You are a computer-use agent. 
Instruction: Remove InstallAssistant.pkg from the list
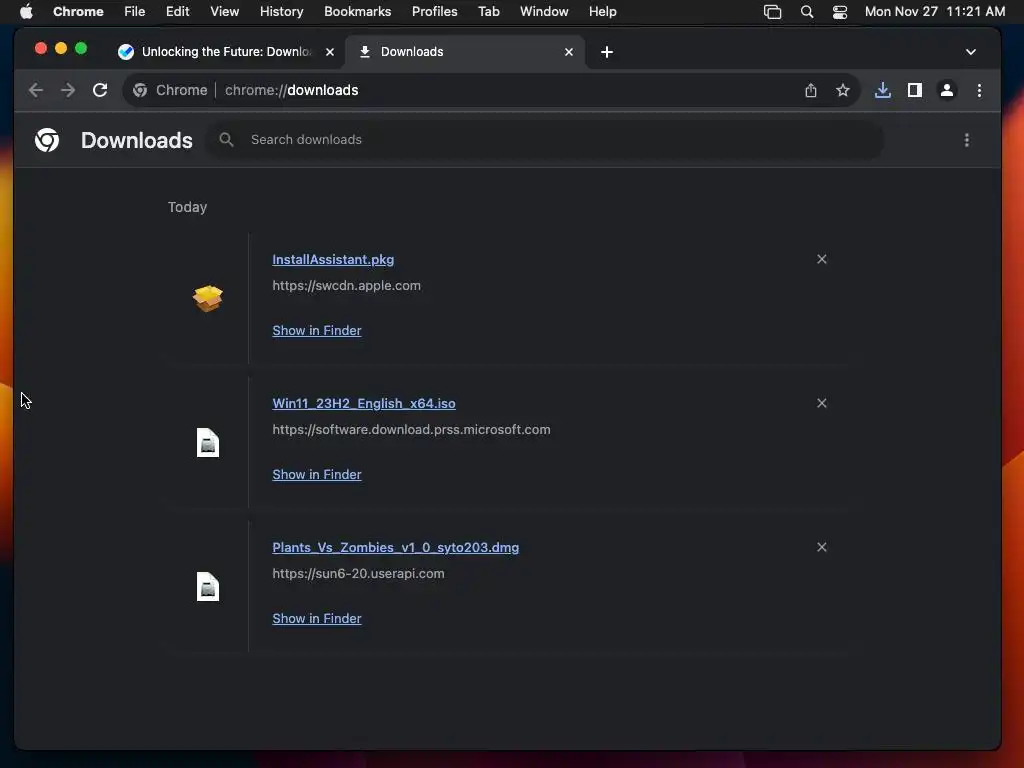click(822, 259)
